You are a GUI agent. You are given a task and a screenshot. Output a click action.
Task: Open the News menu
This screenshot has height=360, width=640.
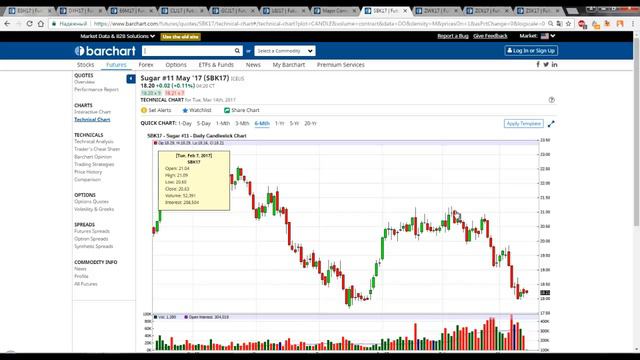pyautogui.click(x=253, y=65)
